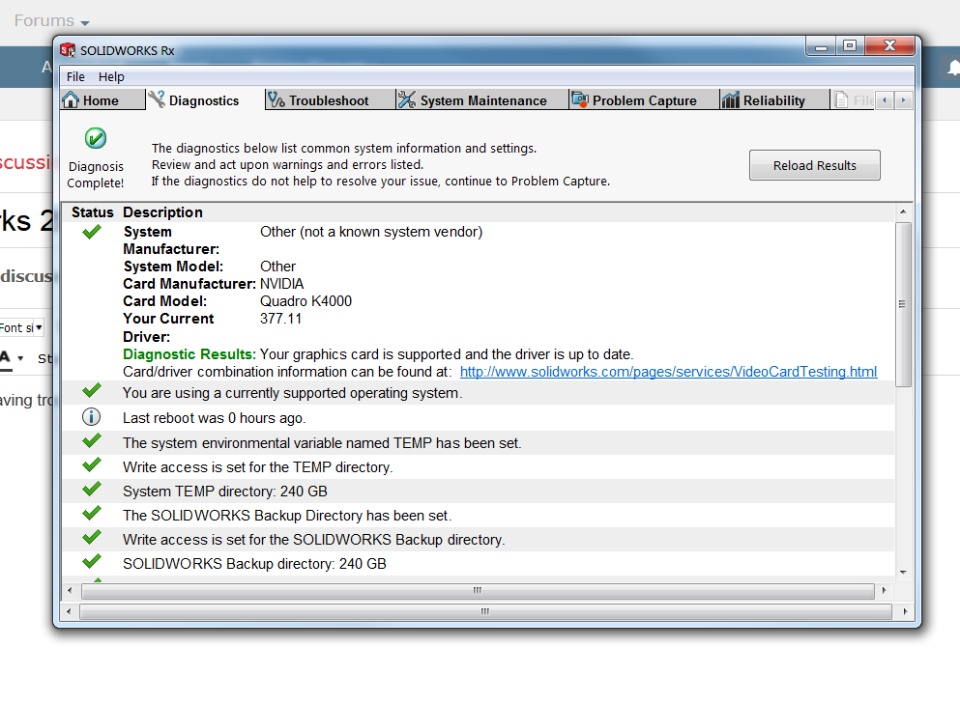Go to System Maintenance tab
The width and height of the screenshot is (960, 703).
482,100
